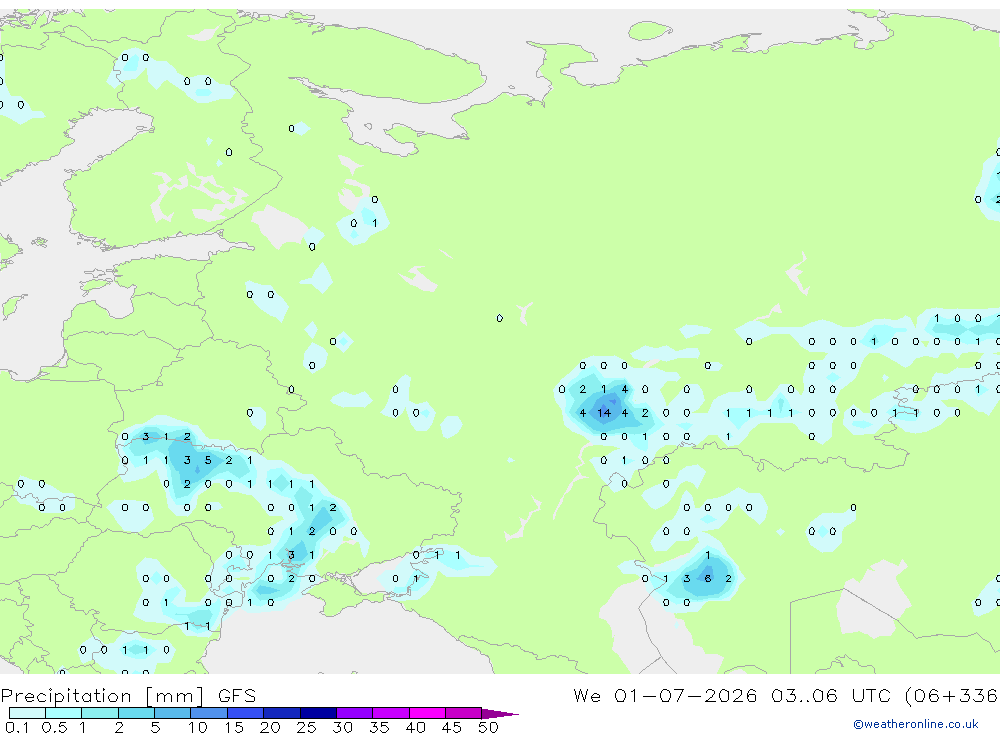1000x733 pixels.
Task: Click the '(06+336' forecast offset text
Action: point(950,696)
